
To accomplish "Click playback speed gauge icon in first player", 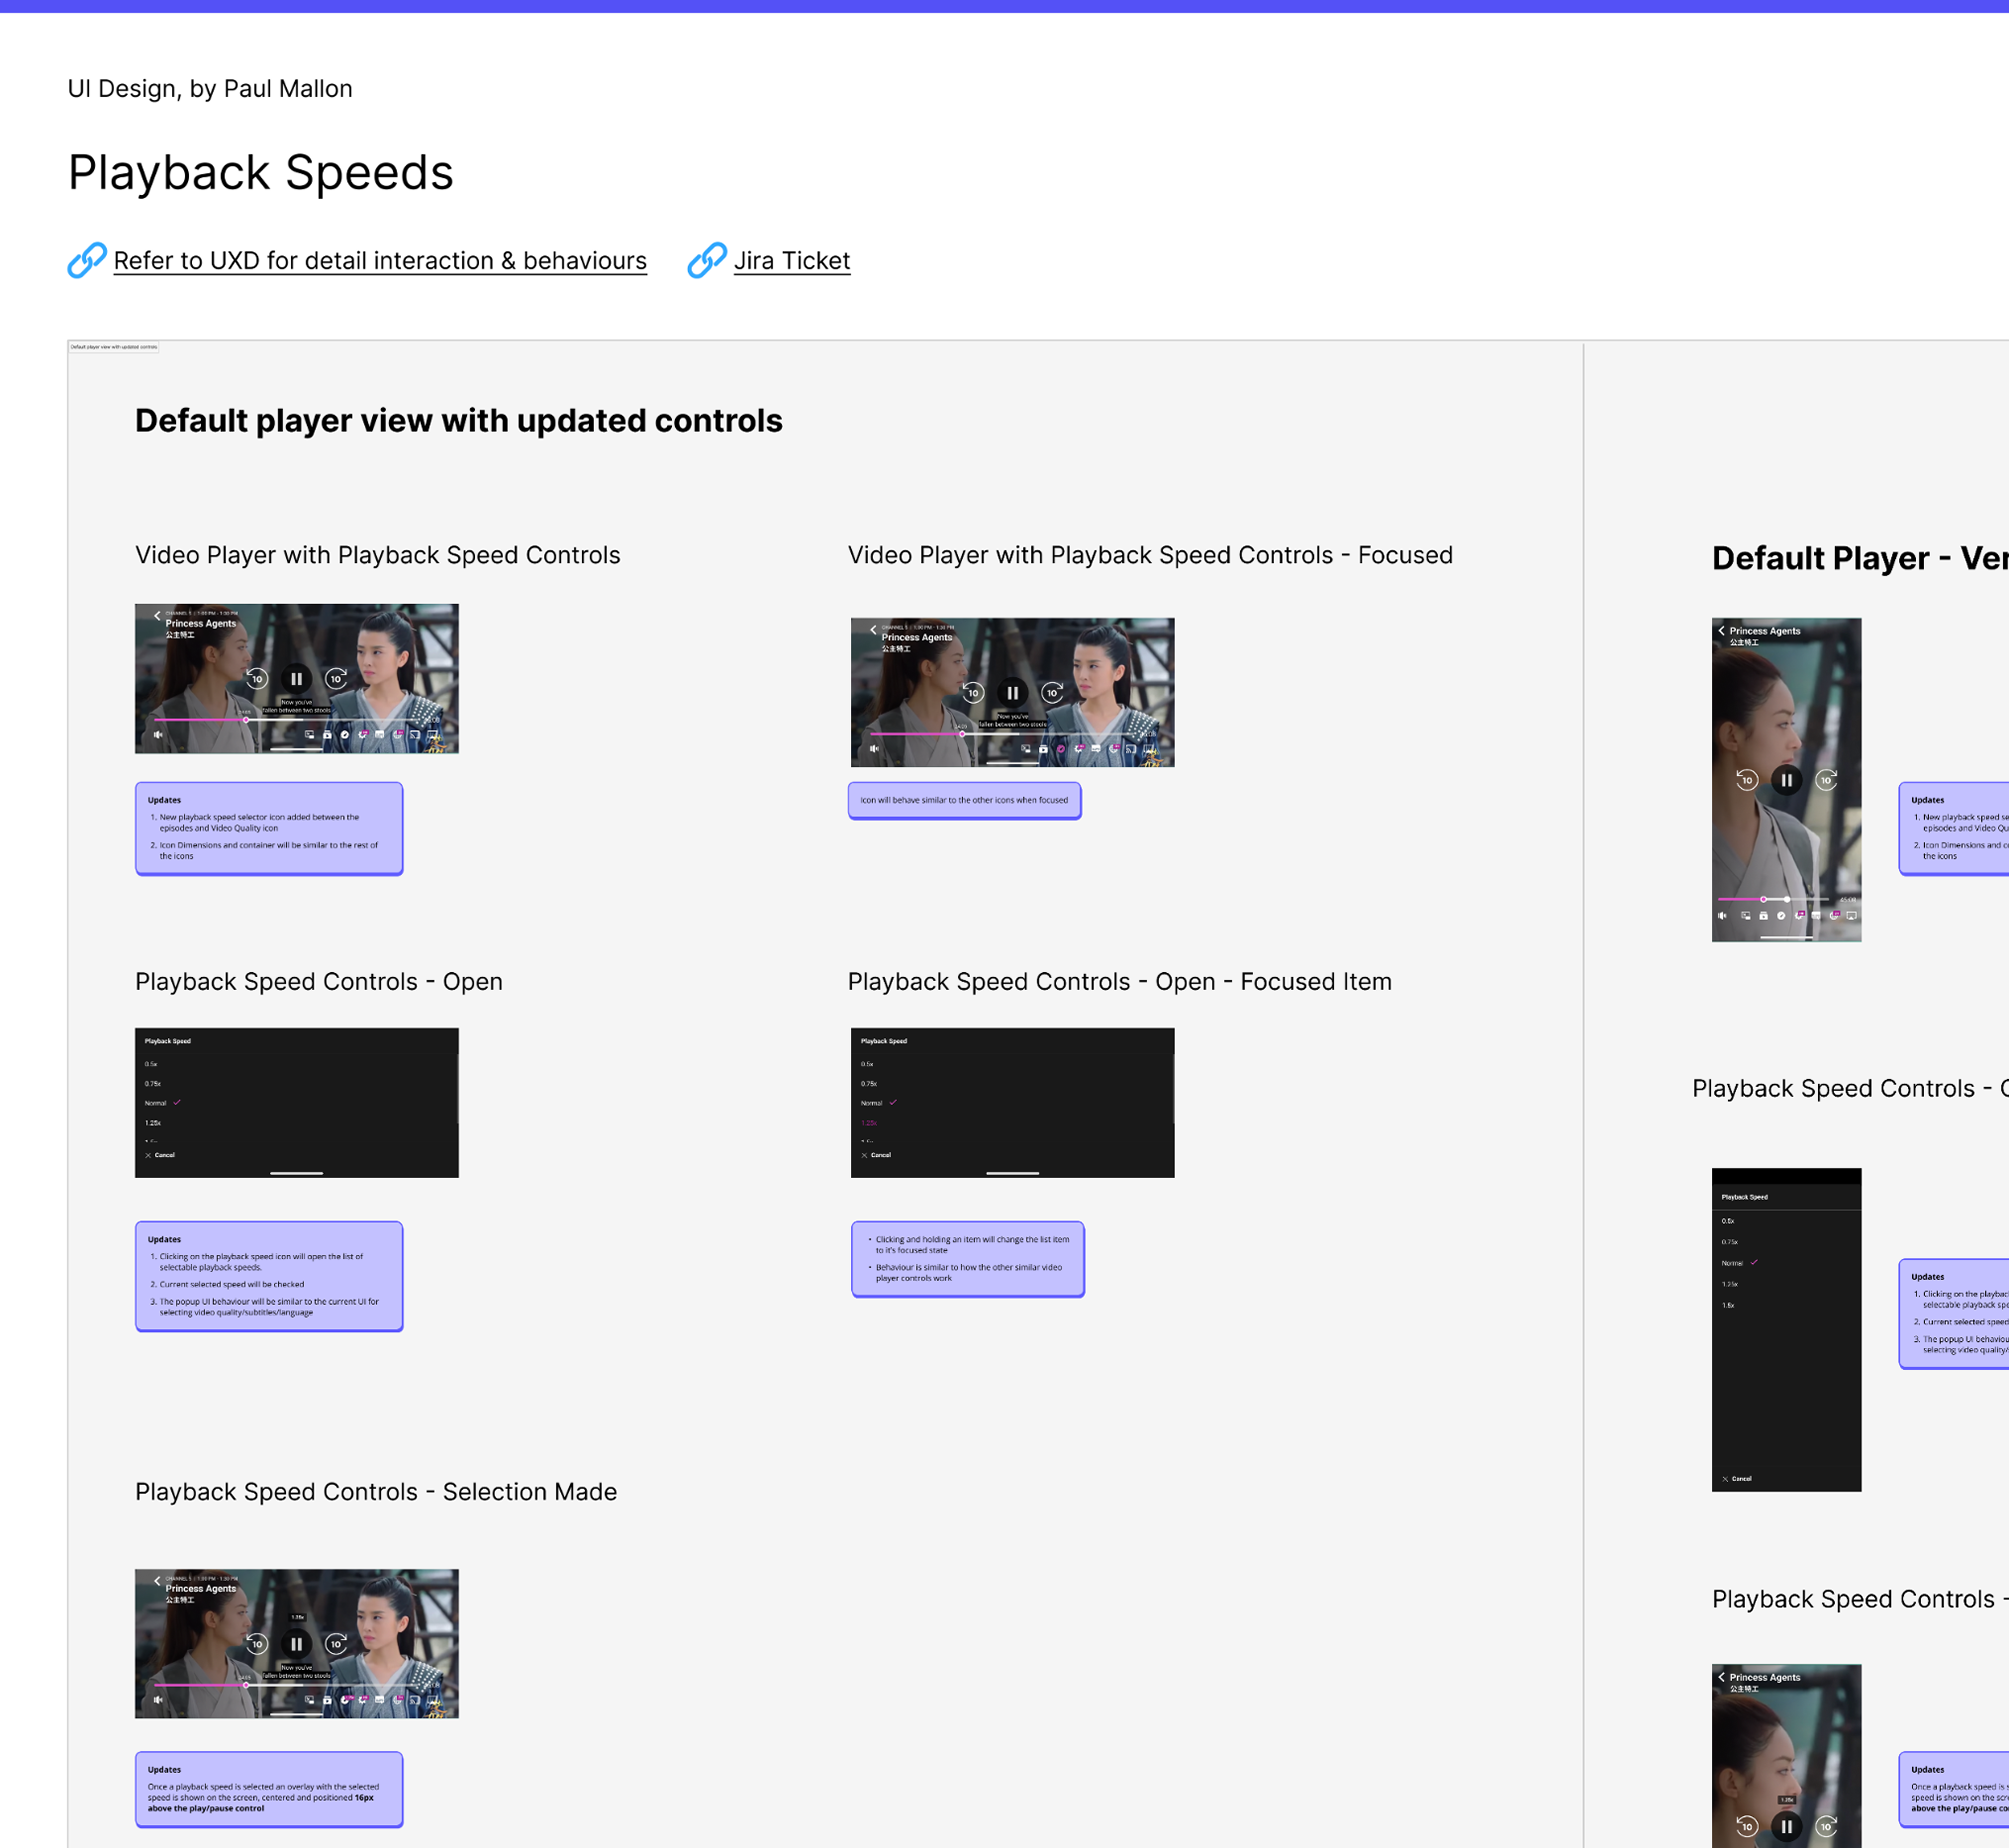I will (x=345, y=735).
